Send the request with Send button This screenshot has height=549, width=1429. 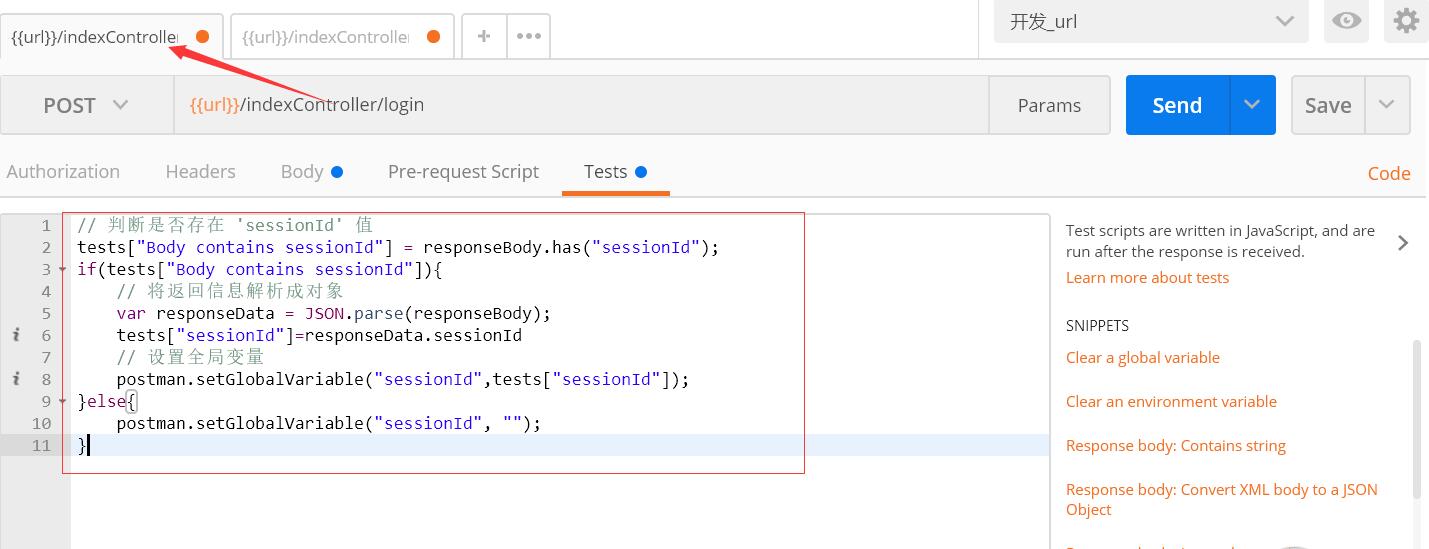1177,105
